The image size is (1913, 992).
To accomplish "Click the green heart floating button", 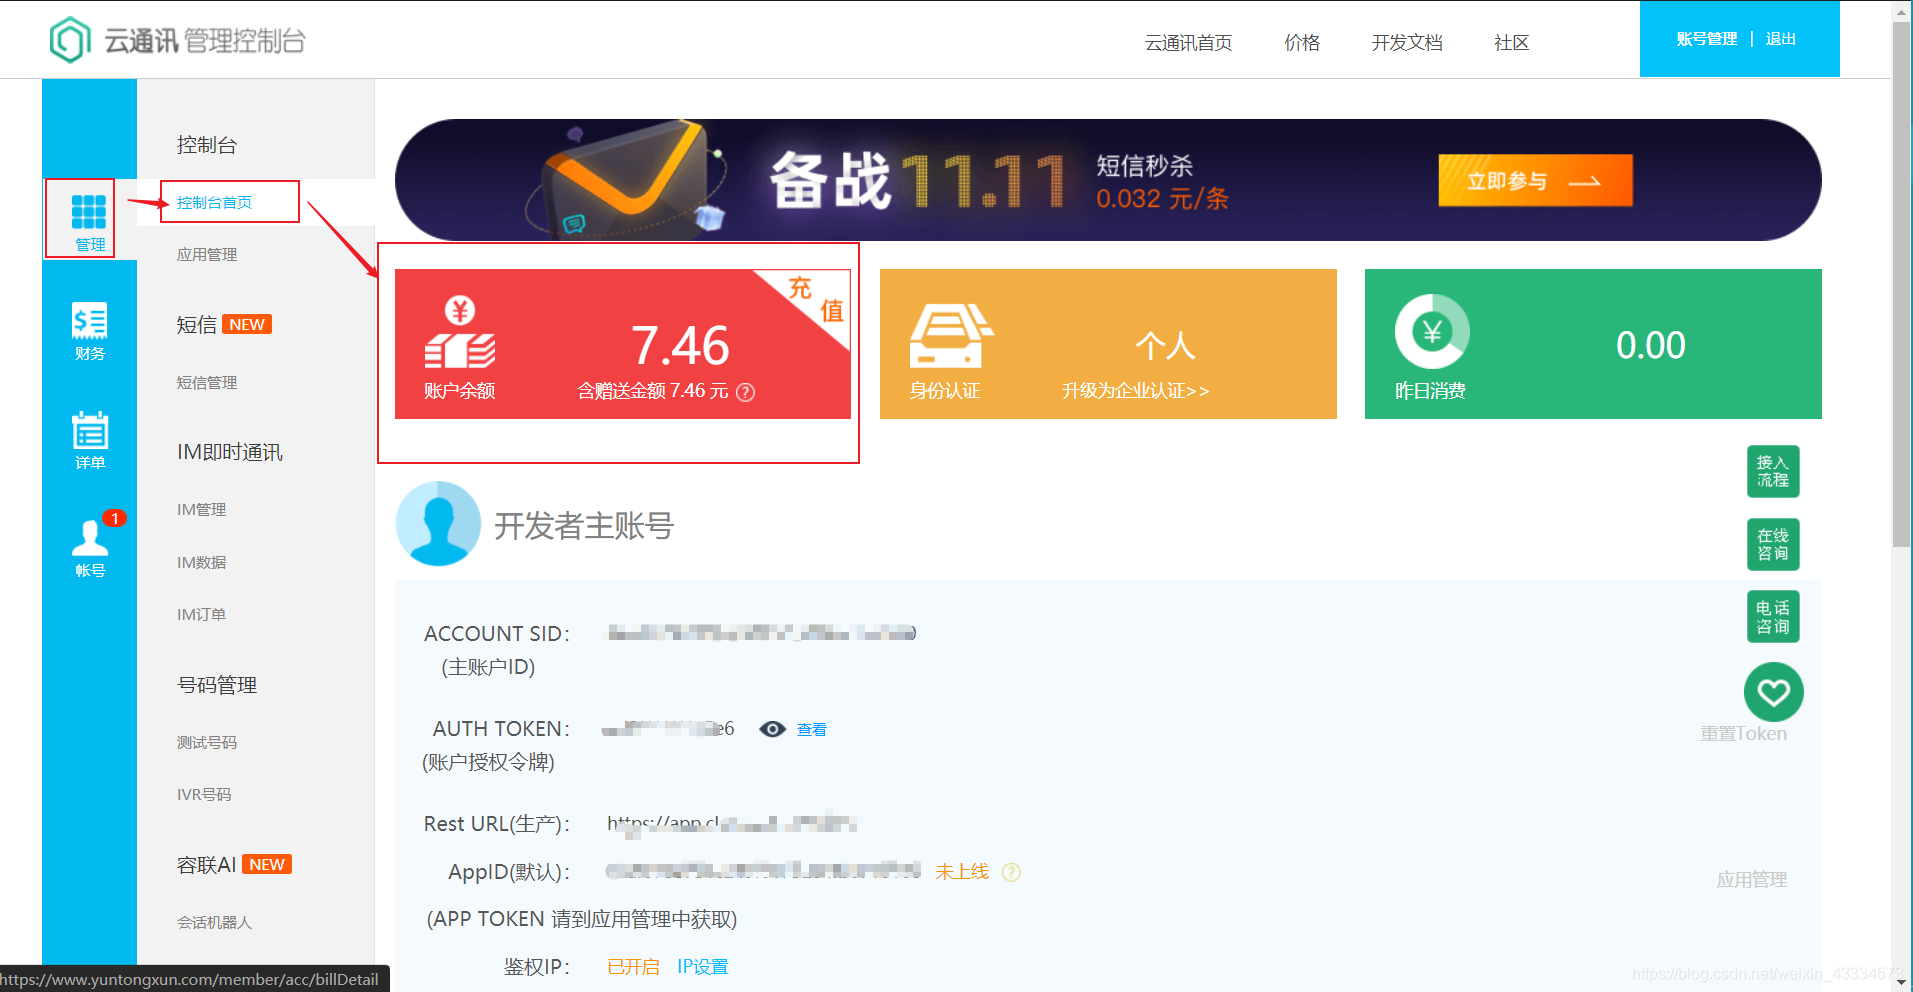I will click(1773, 691).
